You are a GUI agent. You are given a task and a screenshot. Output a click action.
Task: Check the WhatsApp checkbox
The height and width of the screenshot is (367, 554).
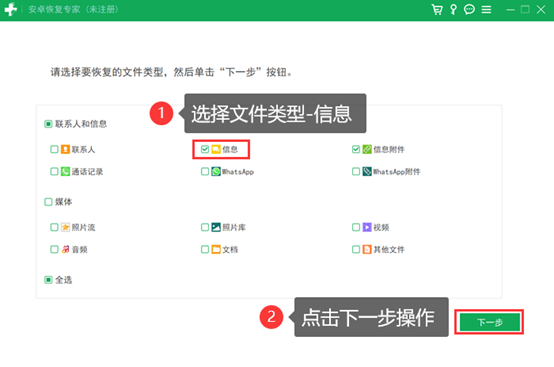pyautogui.click(x=205, y=172)
